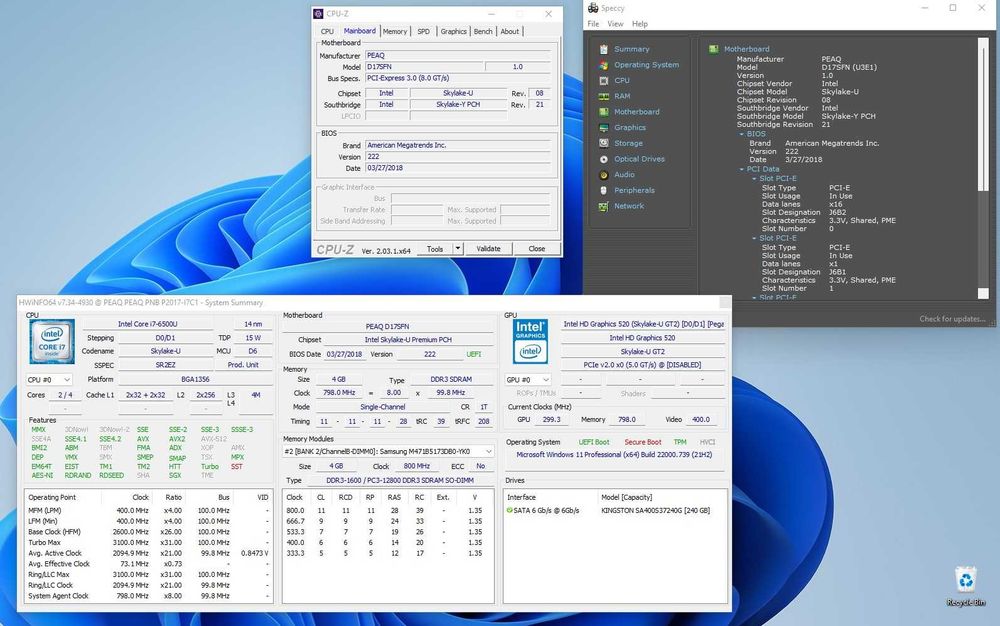1000x626 pixels.
Task: Click Motherboard heading icon in Speccy details pane
Action: click(x=714, y=49)
